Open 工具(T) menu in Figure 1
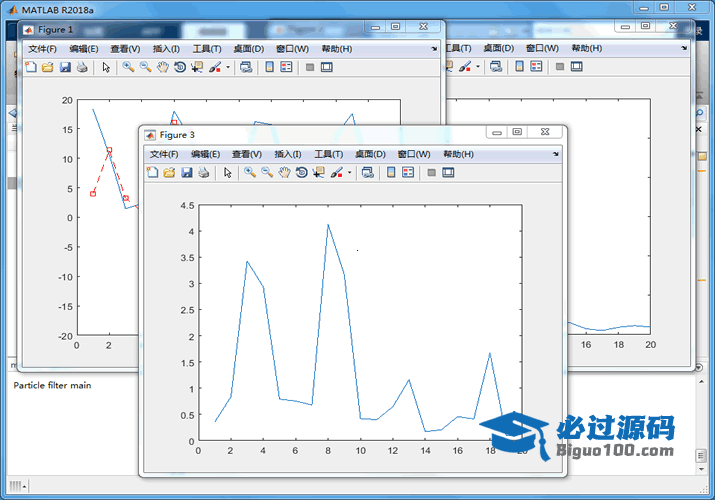 tap(207, 48)
